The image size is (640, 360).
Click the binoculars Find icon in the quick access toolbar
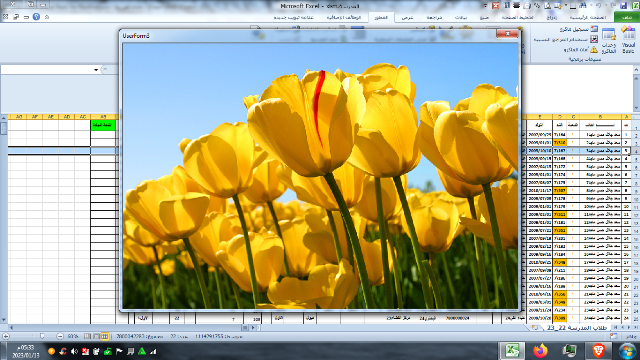pos(583,5)
